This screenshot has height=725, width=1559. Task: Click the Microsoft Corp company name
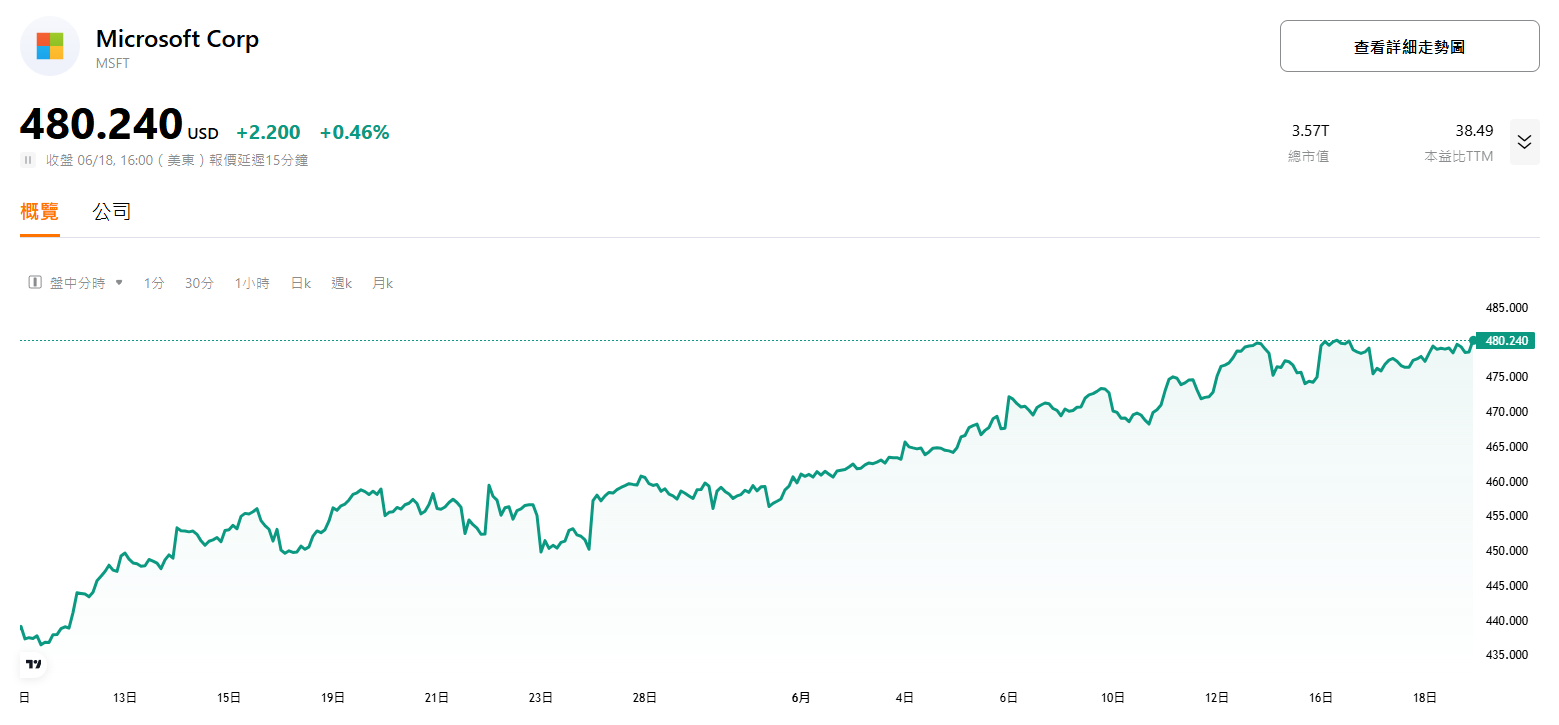click(x=177, y=39)
